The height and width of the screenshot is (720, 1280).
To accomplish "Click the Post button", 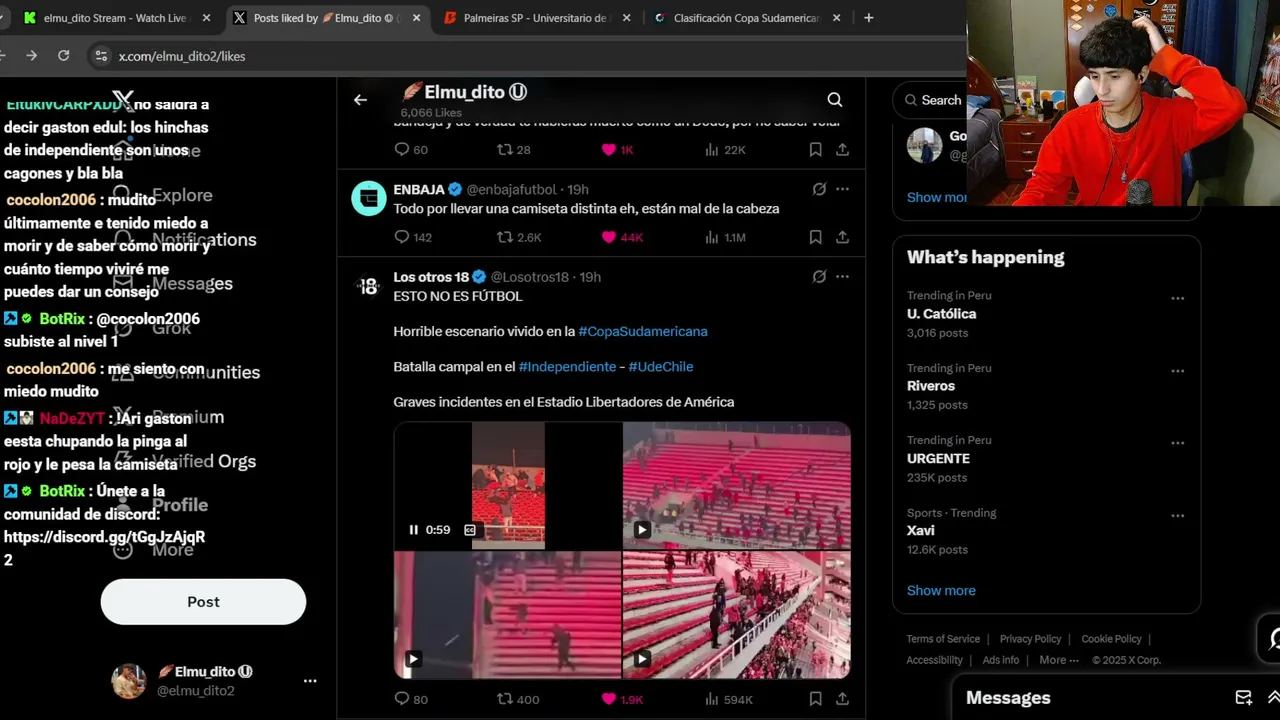I will [203, 602].
